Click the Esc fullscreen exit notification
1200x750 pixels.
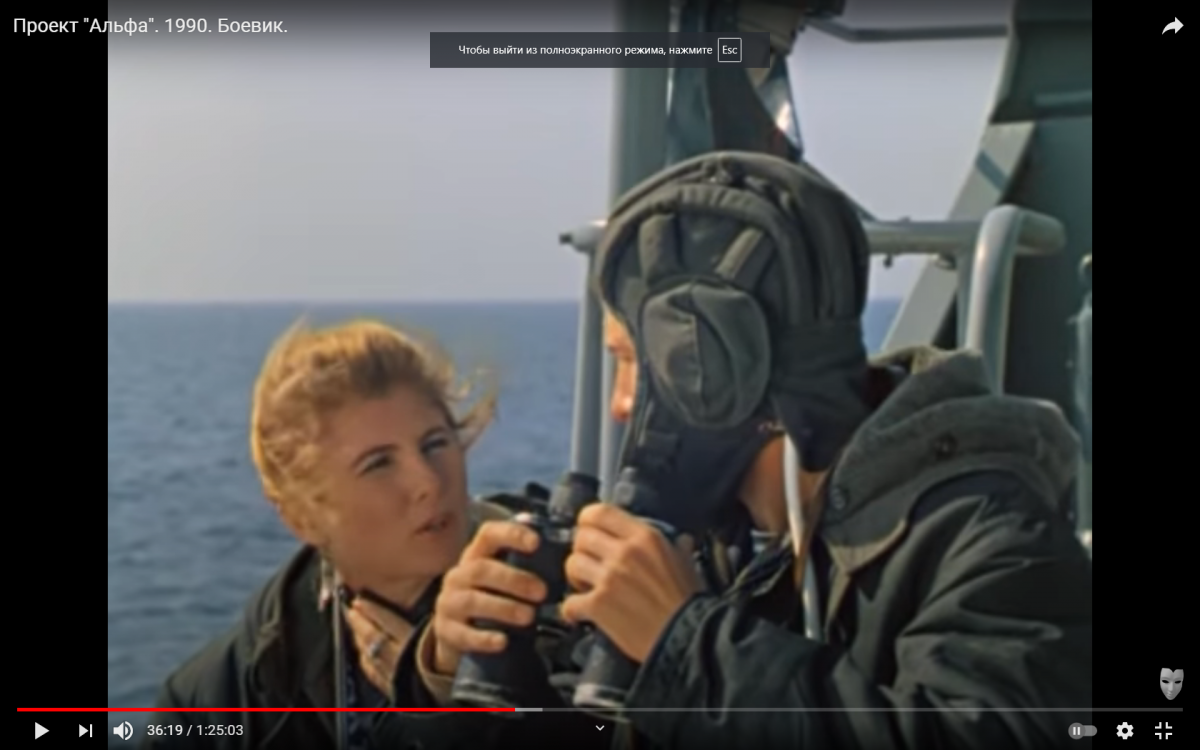[599, 50]
